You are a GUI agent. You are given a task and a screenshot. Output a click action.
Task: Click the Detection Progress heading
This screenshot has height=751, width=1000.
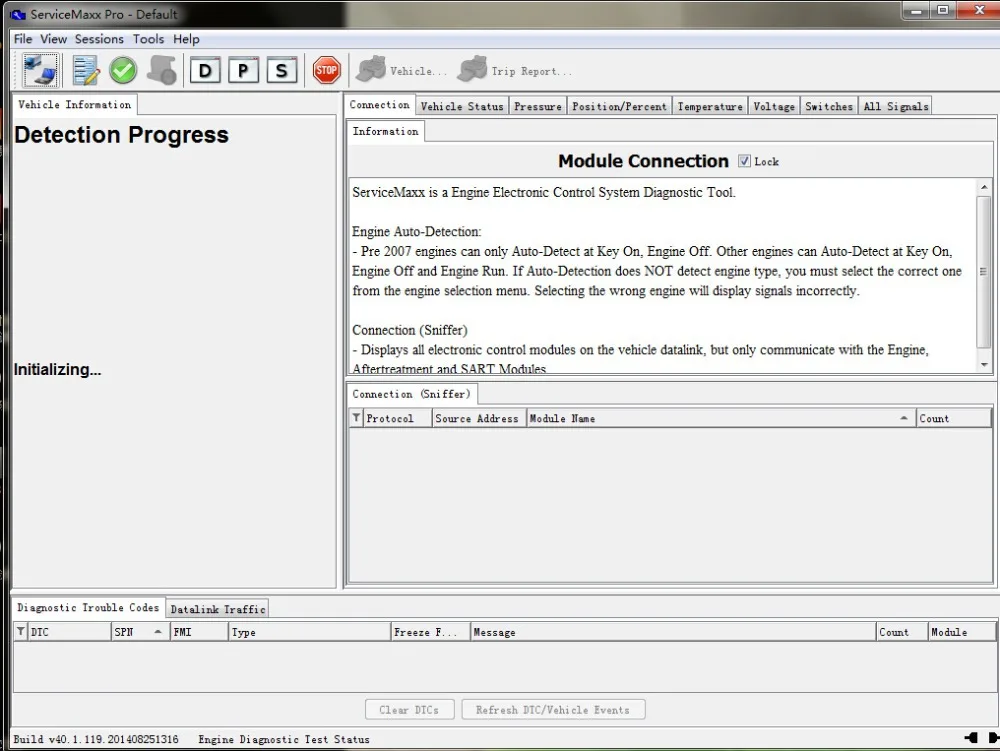click(x=121, y=135)
